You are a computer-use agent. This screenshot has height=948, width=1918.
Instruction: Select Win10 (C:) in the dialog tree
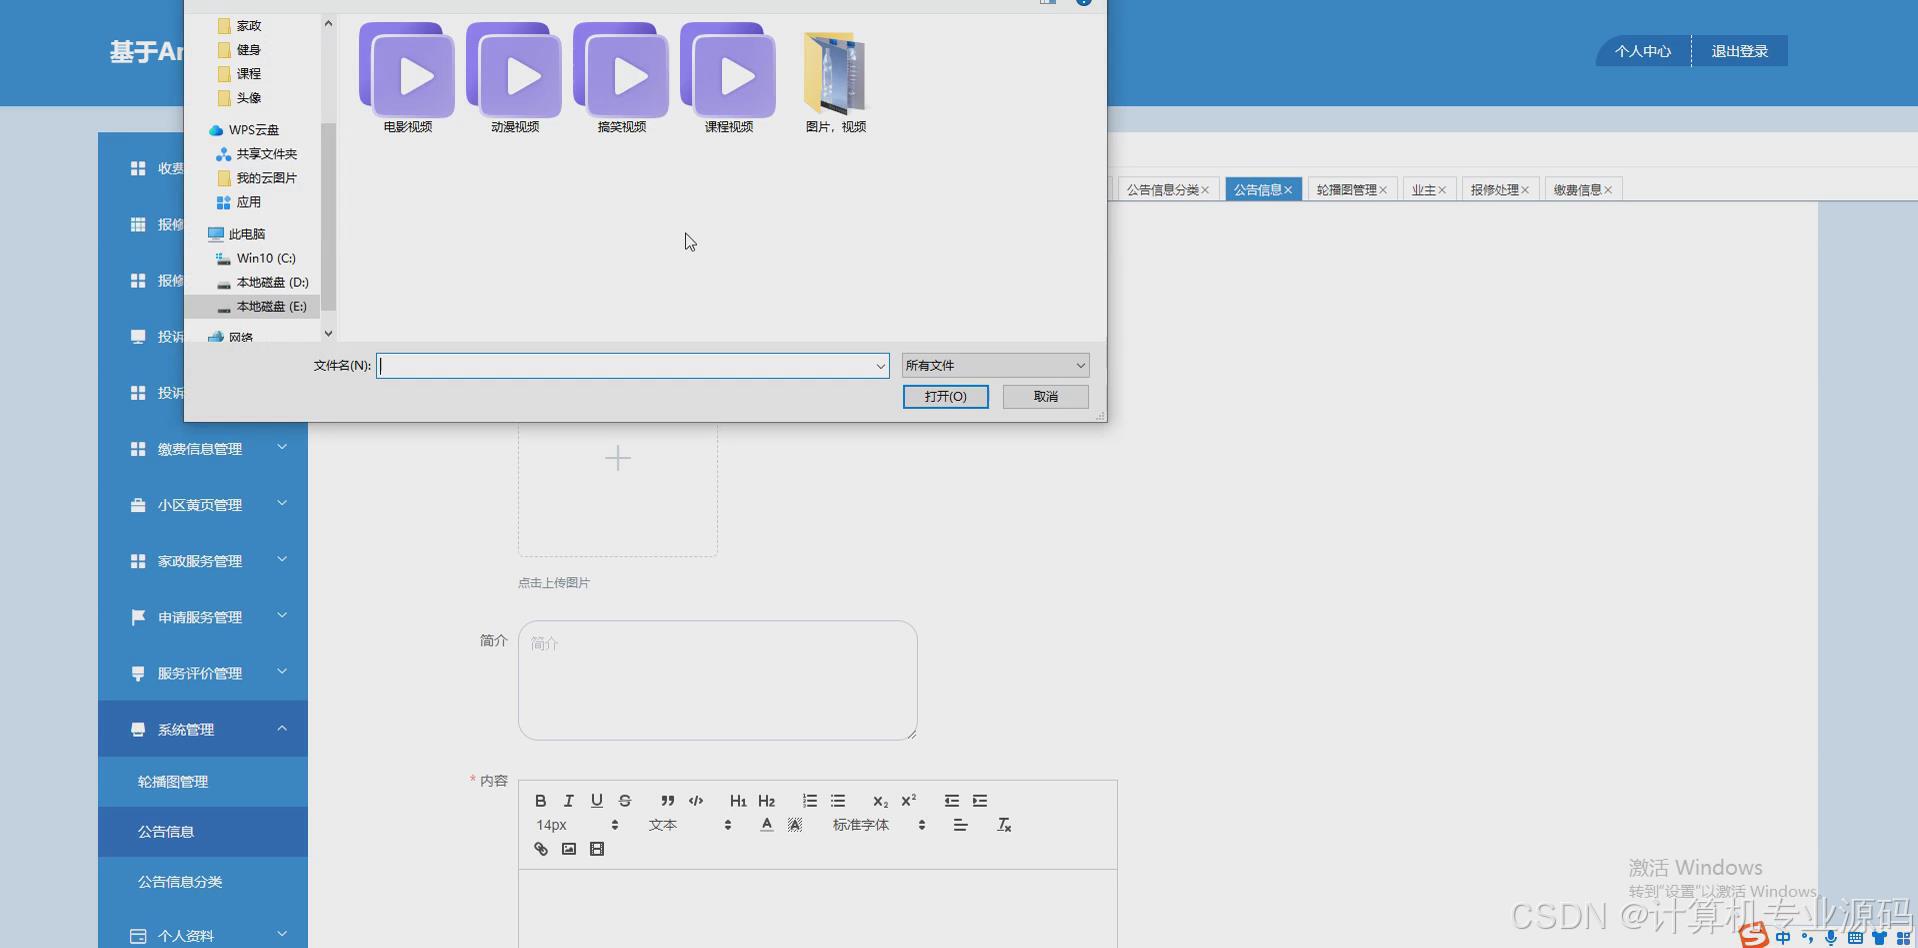click(x=266, y=258)
